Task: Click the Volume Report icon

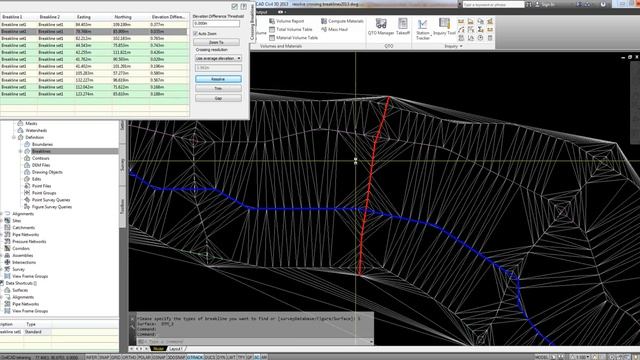Action: (x=272, y=21)
